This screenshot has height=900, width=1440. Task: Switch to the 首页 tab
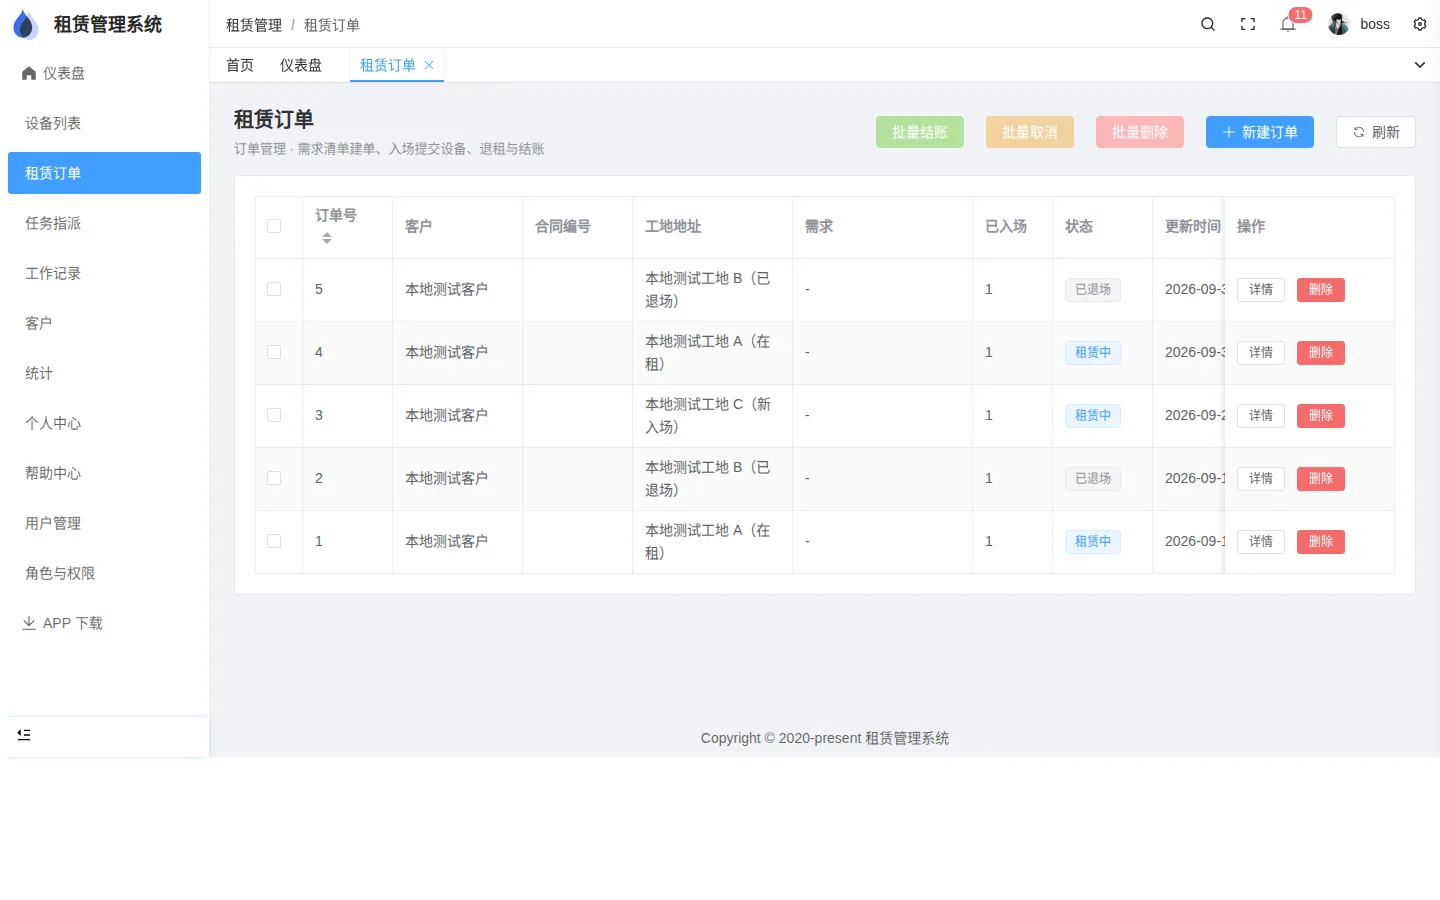coord(240,65)
